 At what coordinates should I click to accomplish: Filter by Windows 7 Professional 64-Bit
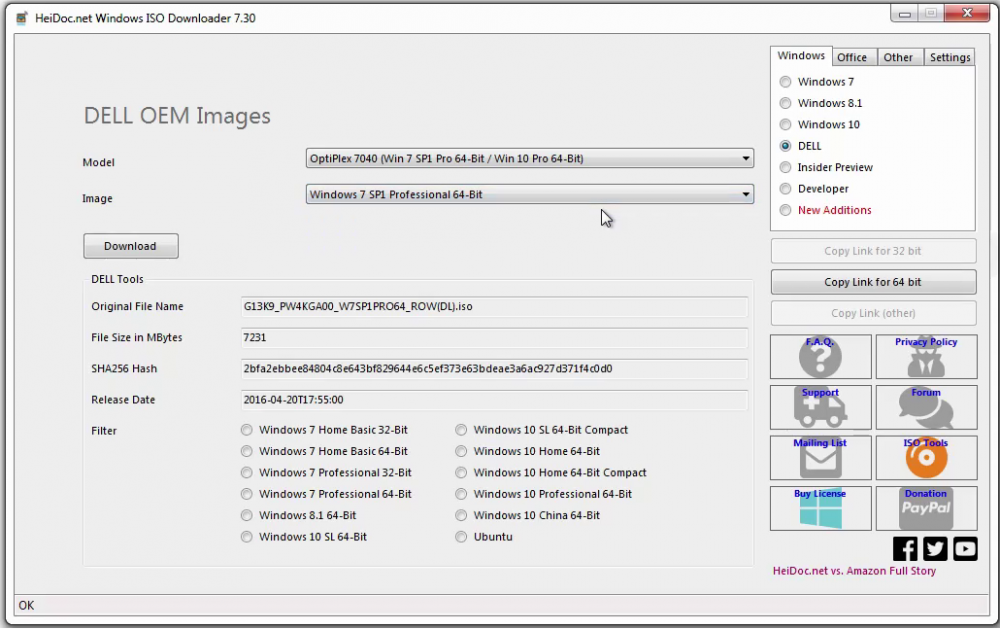coord(247,494)
